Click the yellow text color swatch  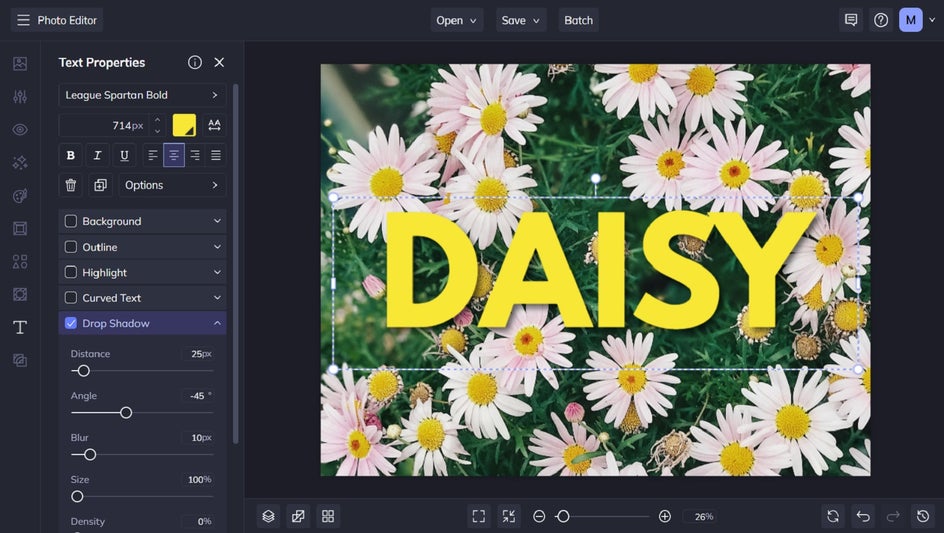point(184,125)
